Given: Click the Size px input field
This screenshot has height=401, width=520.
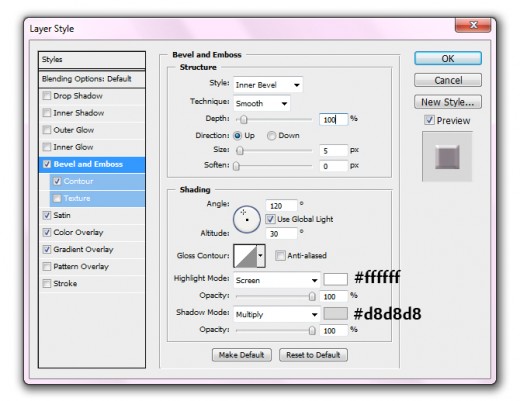Looking at the screenshot, I should pyautogui.click(x=333, y=151).
